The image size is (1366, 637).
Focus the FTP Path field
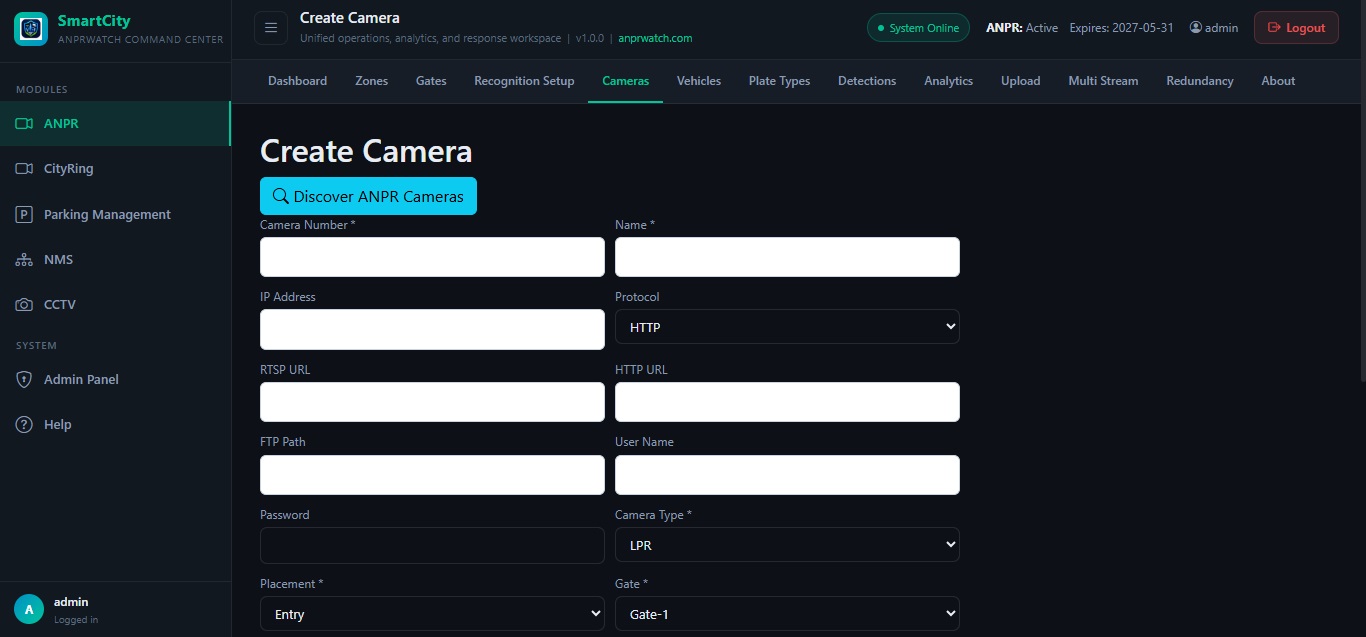(432, 475)
